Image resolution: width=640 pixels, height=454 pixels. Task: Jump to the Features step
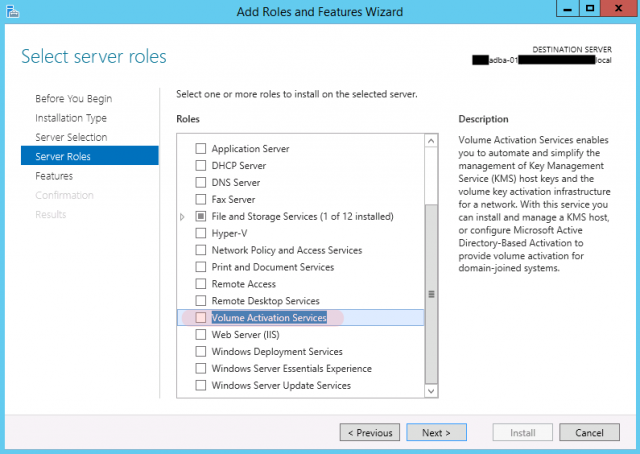(x=54, y=176)
